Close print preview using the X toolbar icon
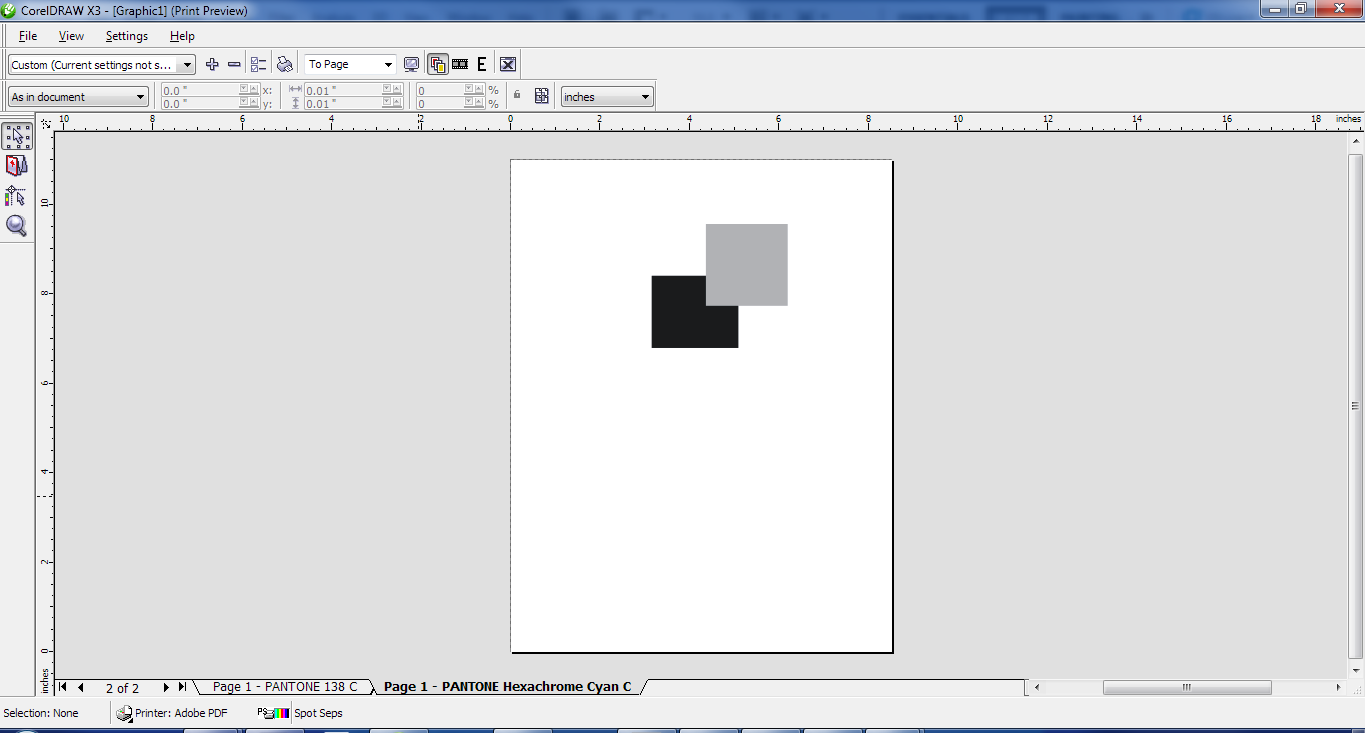Image resolution: width=1365 pixels, height=733 pixels. (x=508, y=64)
